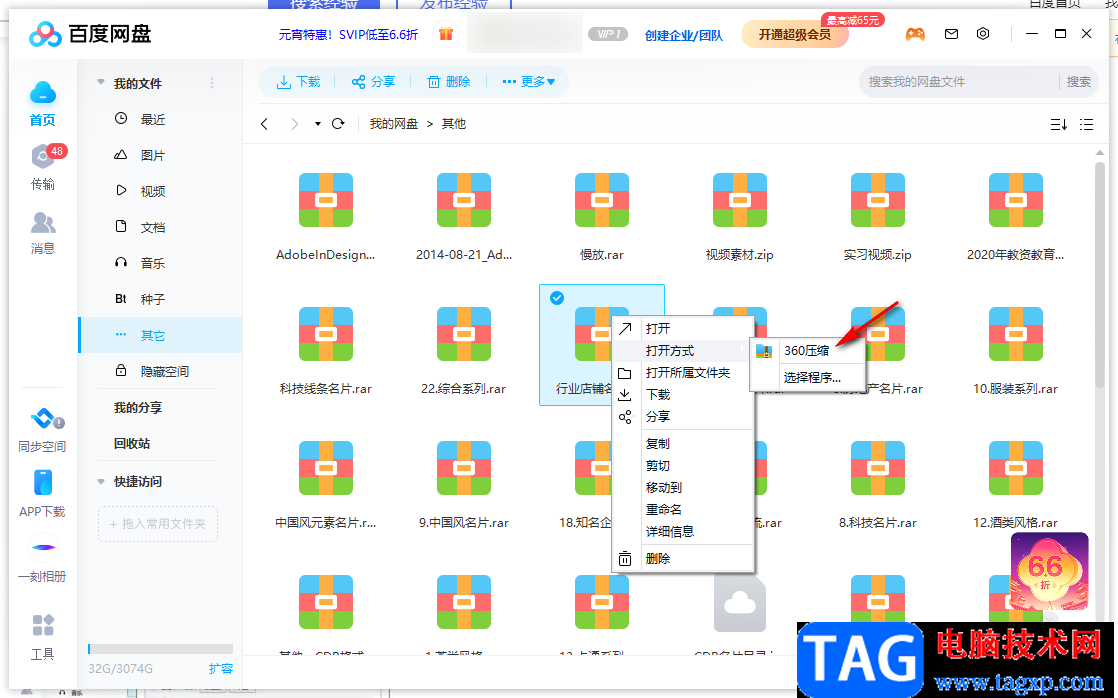1118x698 pixels.
Task: Open the 元宵特惠 SVIP promo link
Action: click(348, 34)
